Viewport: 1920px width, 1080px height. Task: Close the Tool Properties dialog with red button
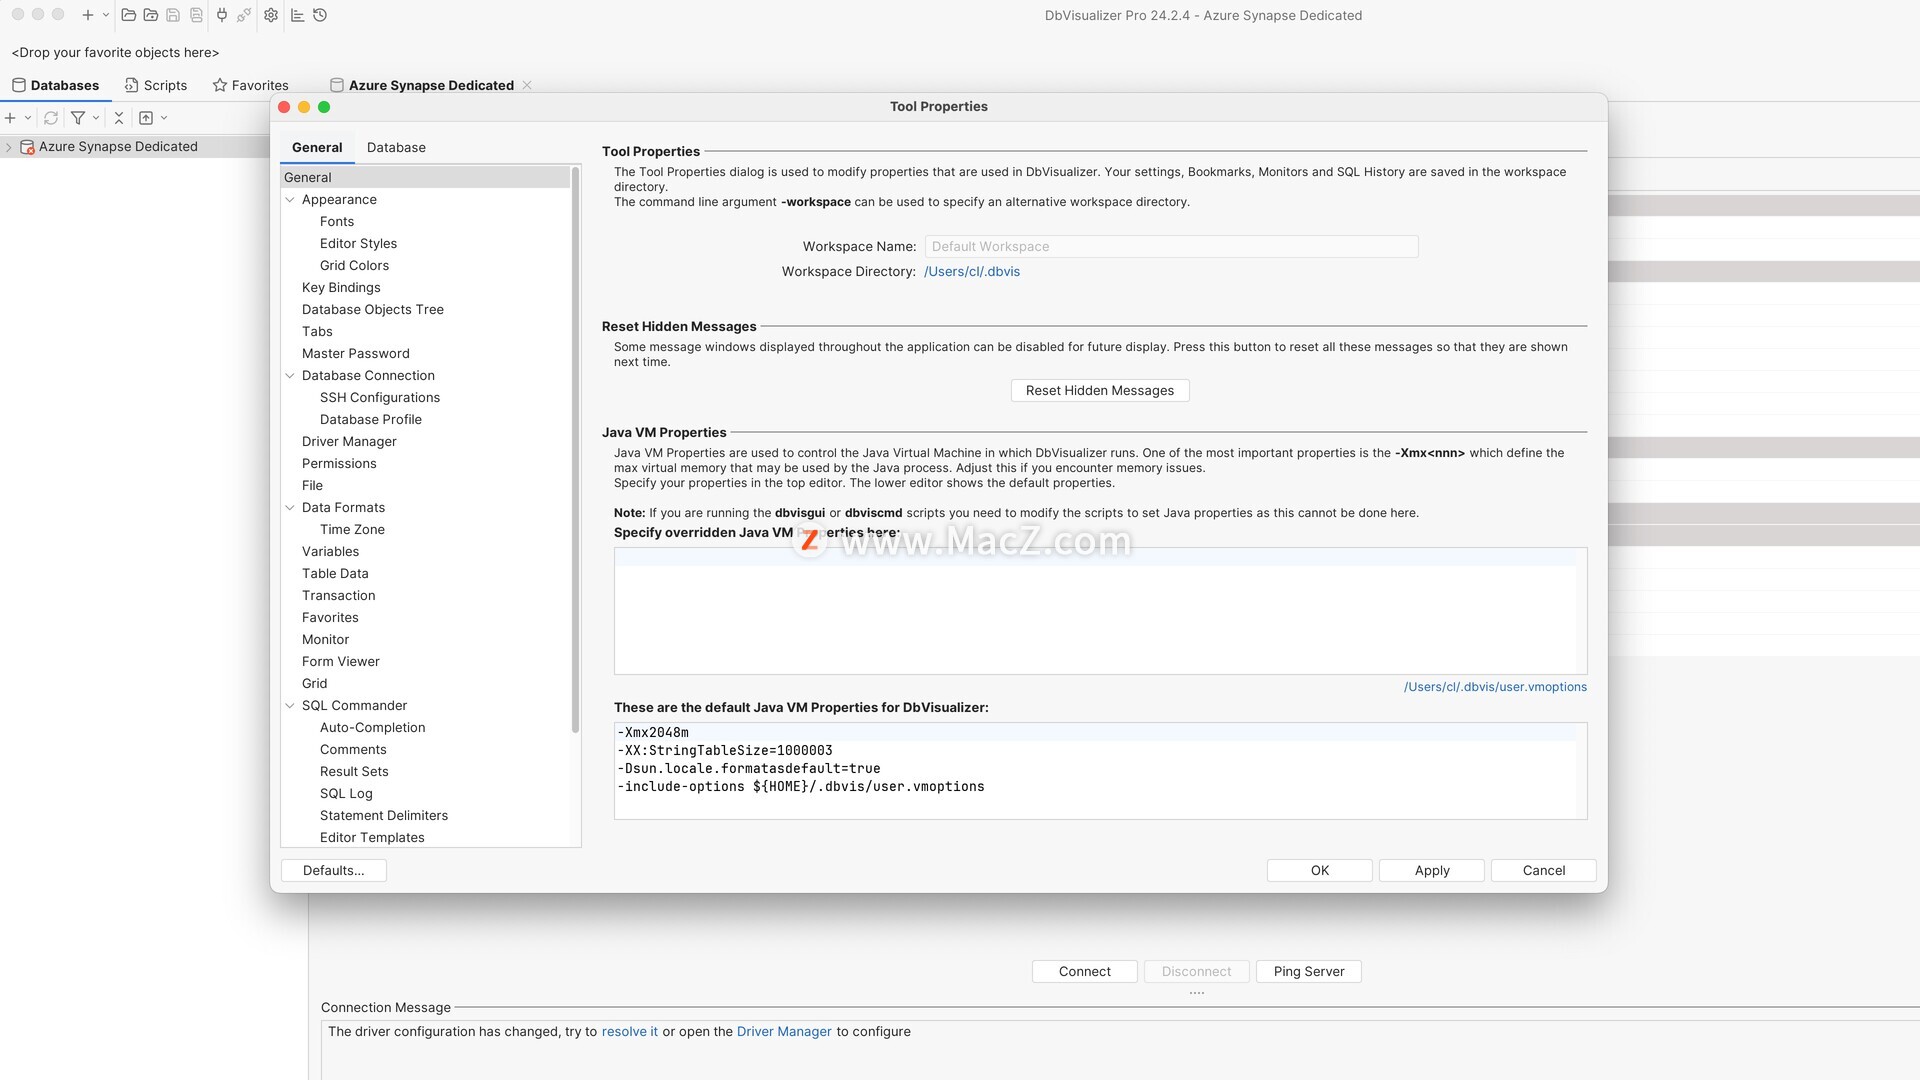[284, 107]
